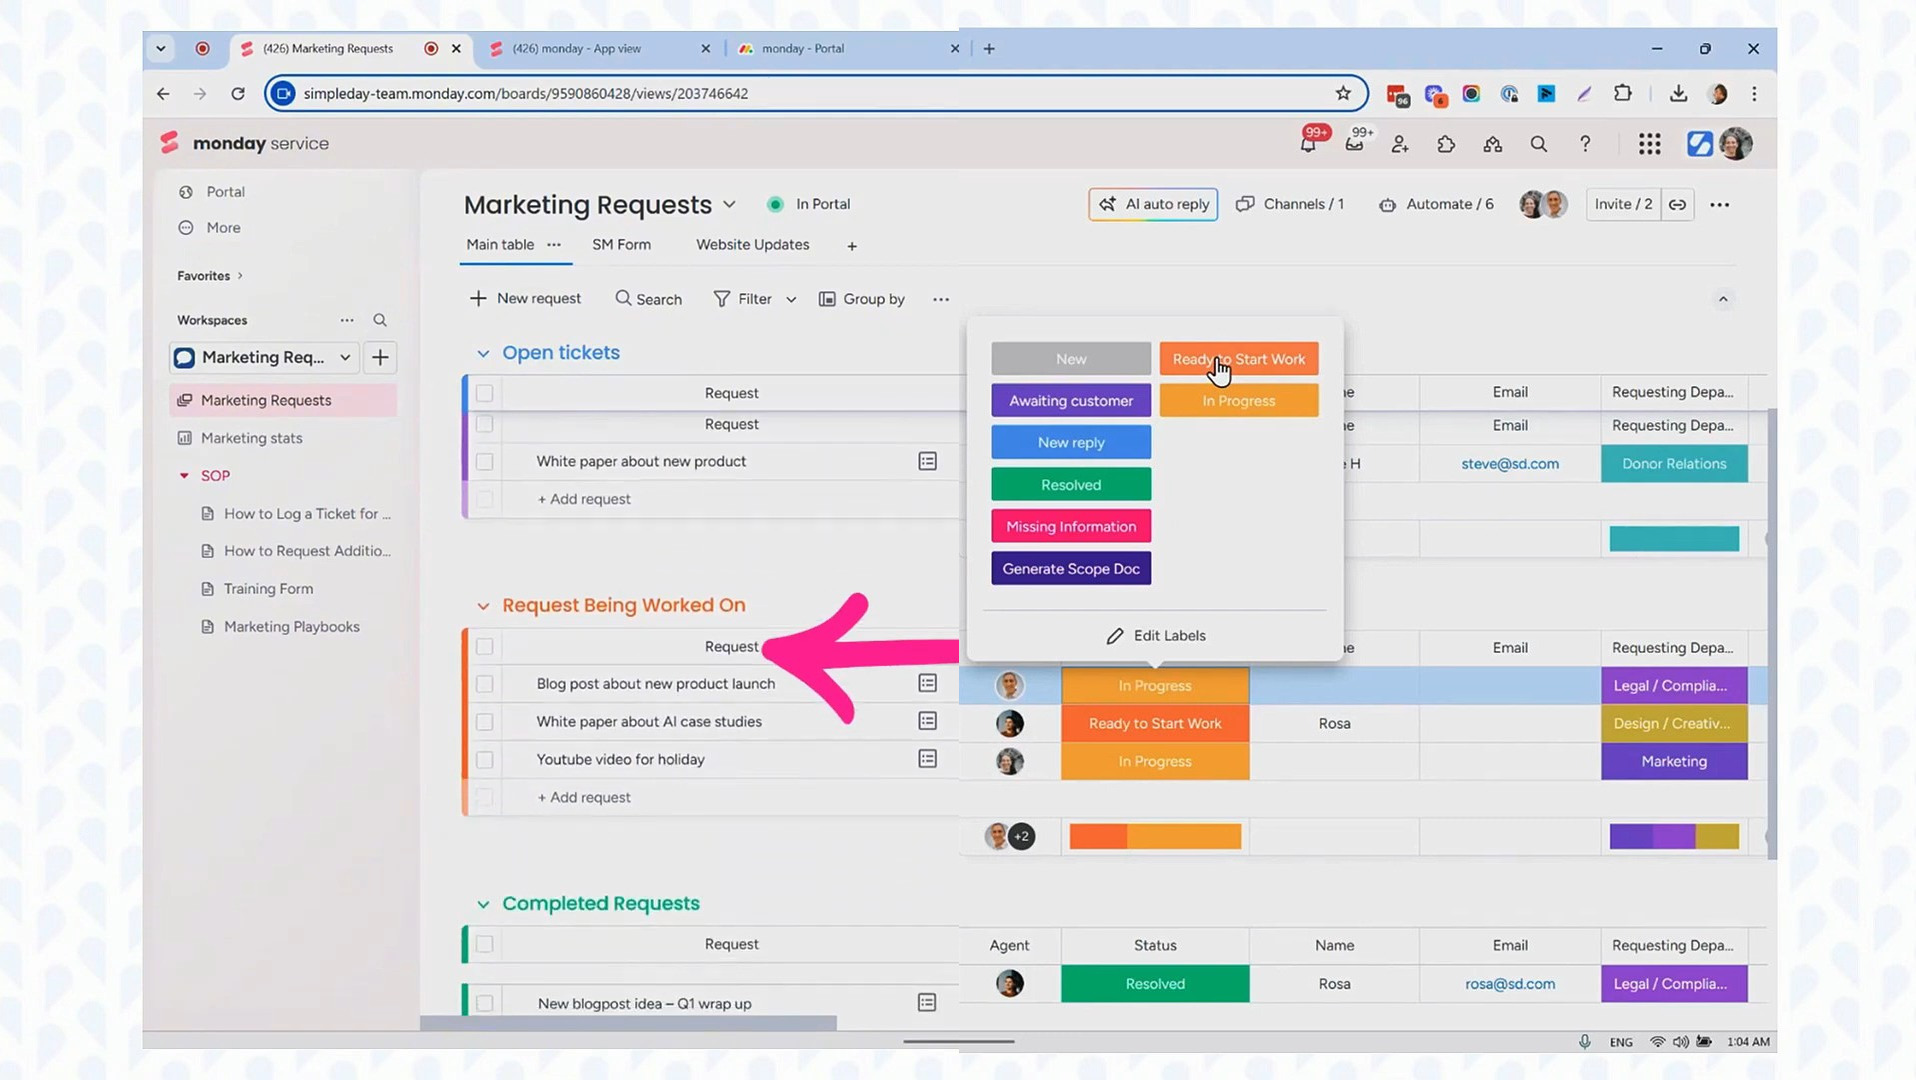Viewport: 1916px width, 1080px height.
Task: Open the Website Updates tab
Action: point(752,245)
